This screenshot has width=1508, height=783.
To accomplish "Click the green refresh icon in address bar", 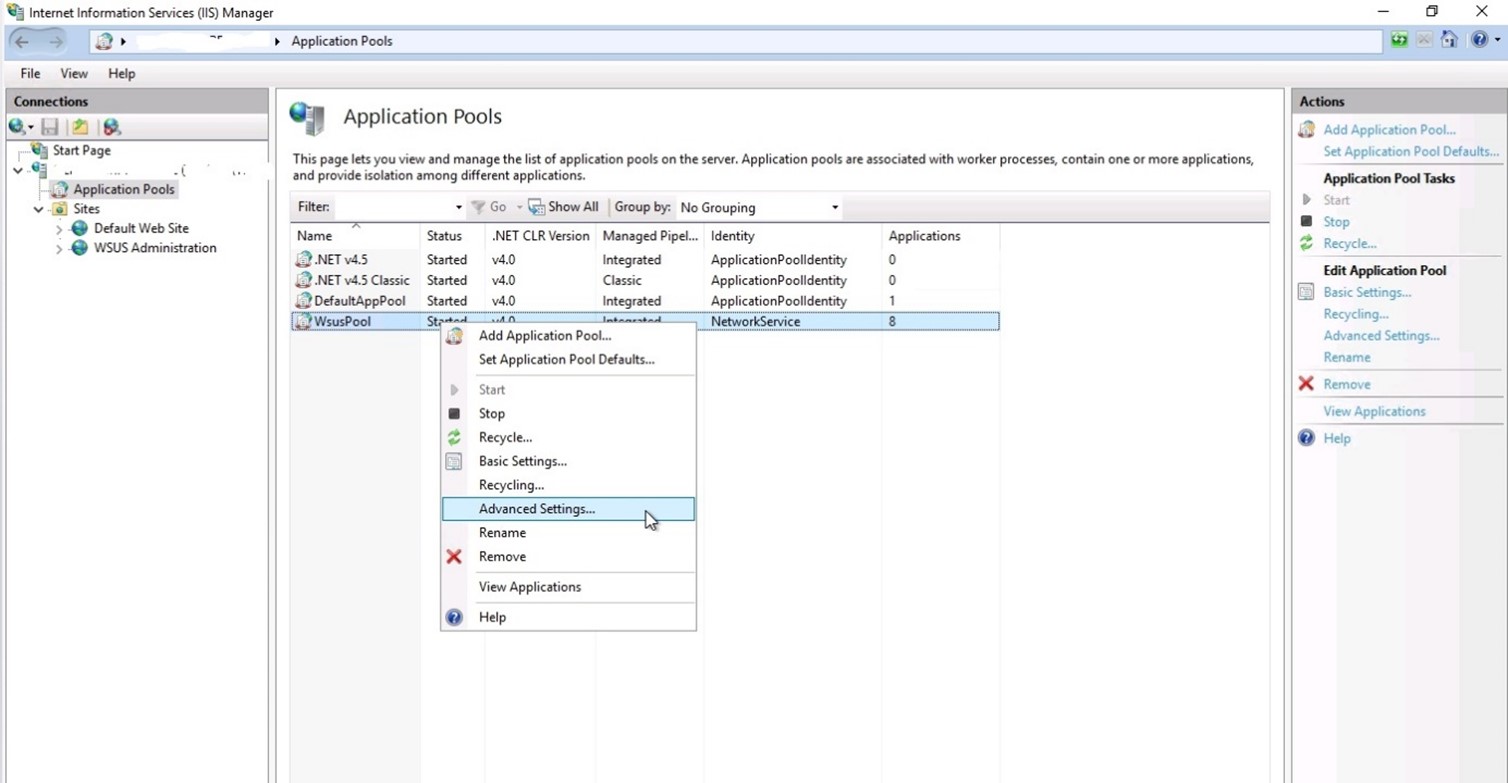I will (1399, 40).
